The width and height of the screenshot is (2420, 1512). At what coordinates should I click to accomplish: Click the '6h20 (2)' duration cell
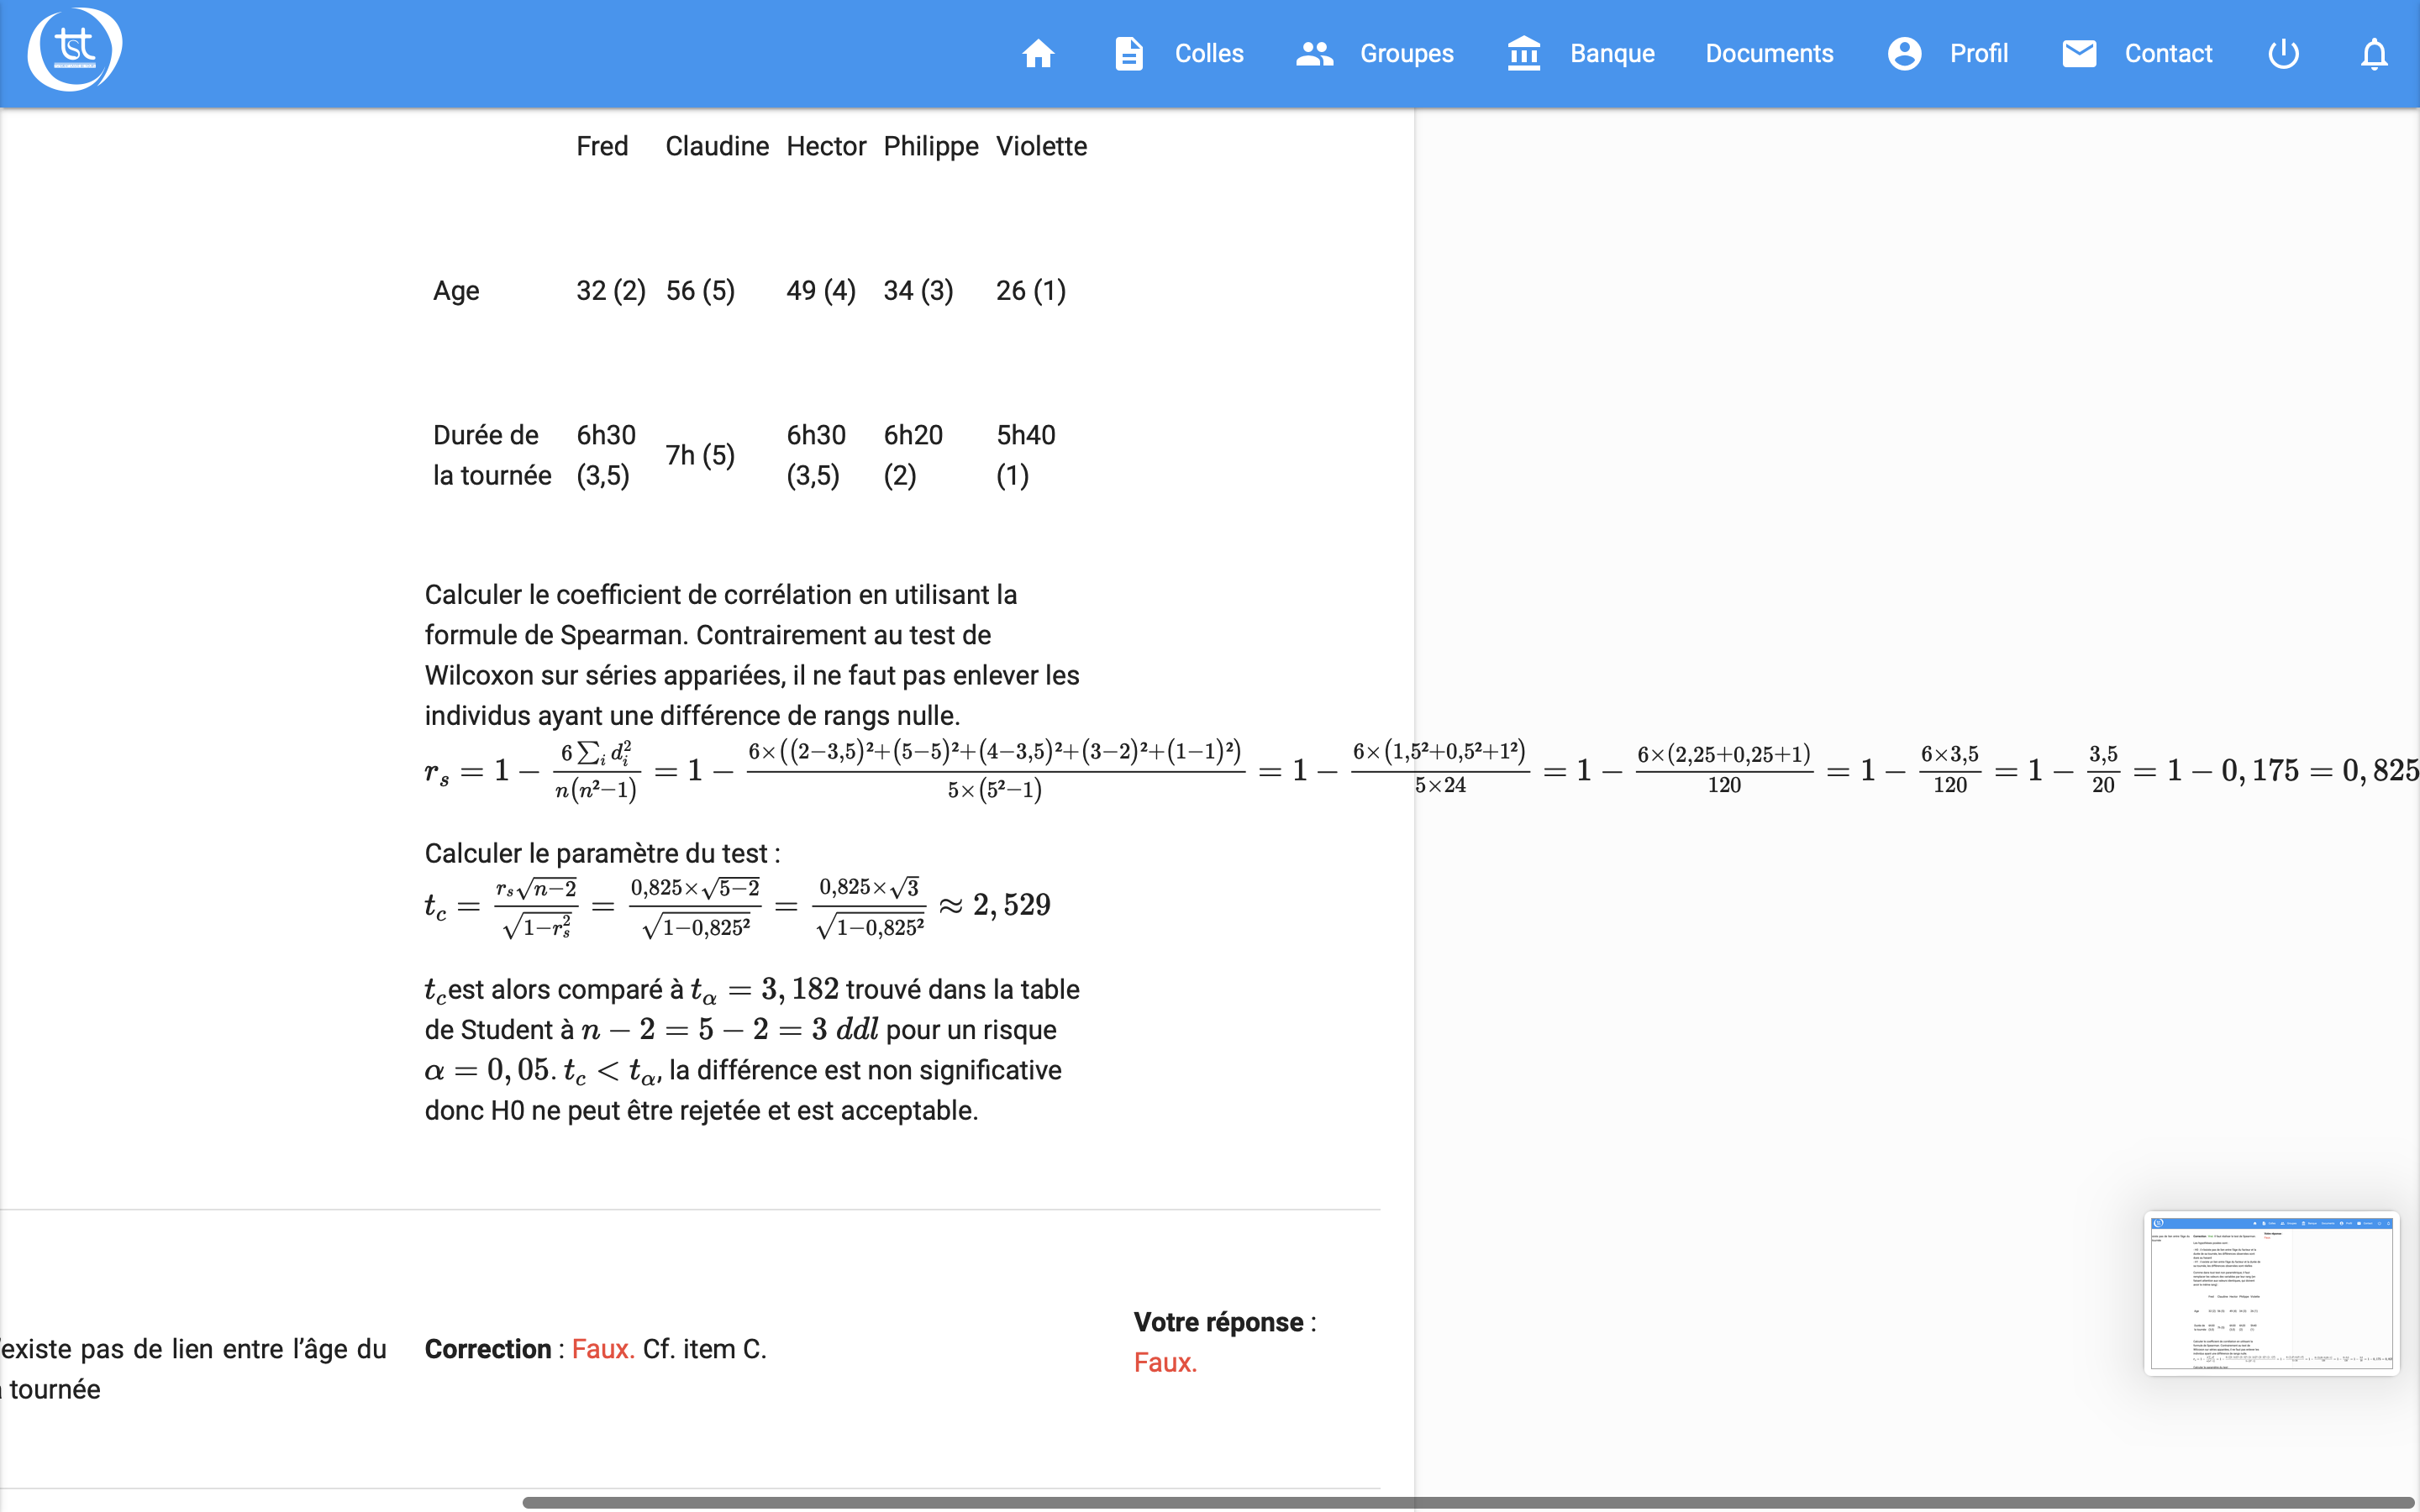click(913, 455)
